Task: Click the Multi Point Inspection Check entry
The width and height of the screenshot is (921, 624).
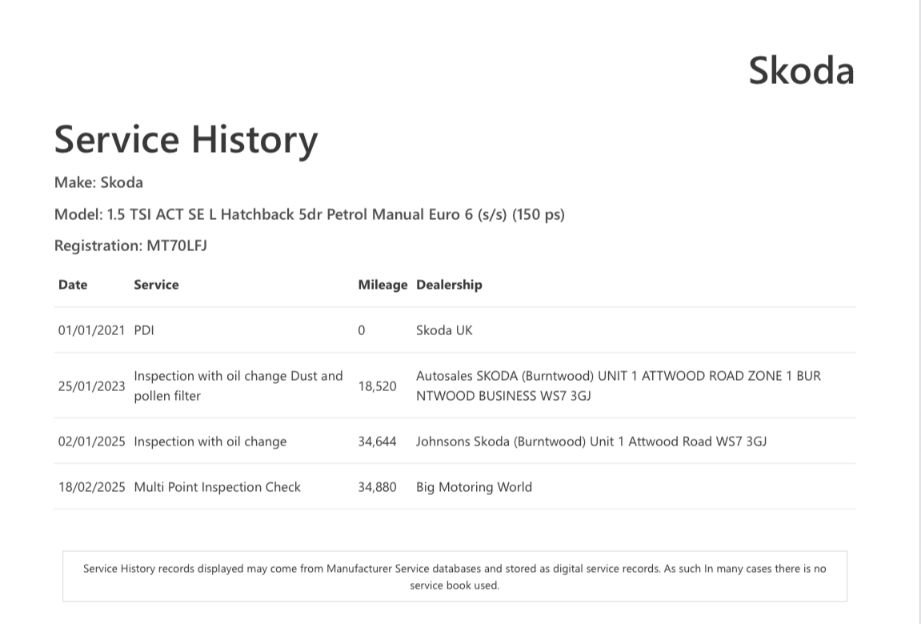Action: click(x=217, y=487)
